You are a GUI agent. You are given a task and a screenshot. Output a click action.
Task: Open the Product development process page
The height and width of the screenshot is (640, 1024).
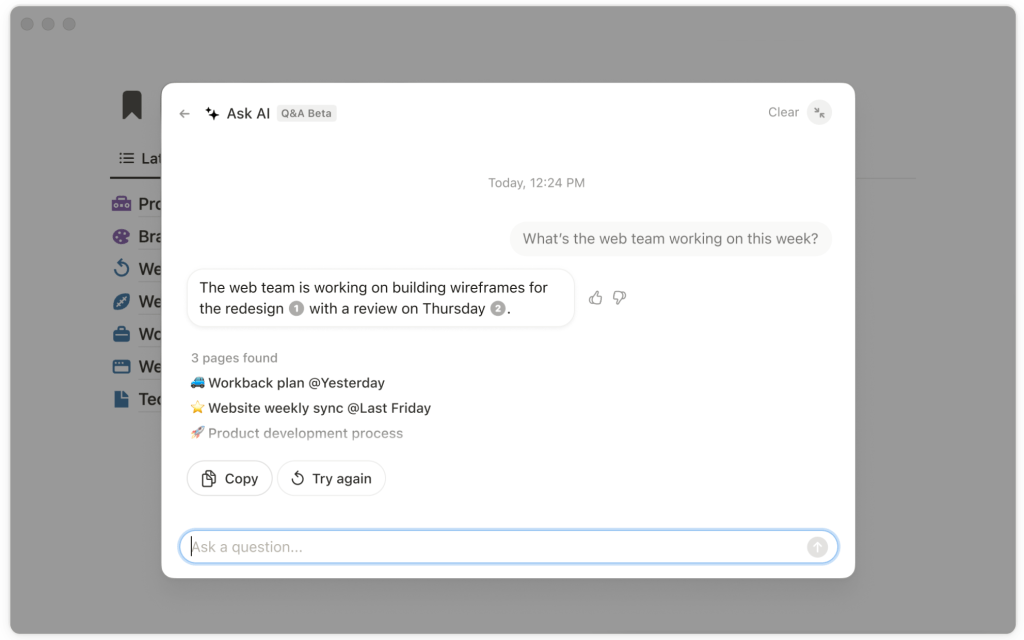pos(297,434)
